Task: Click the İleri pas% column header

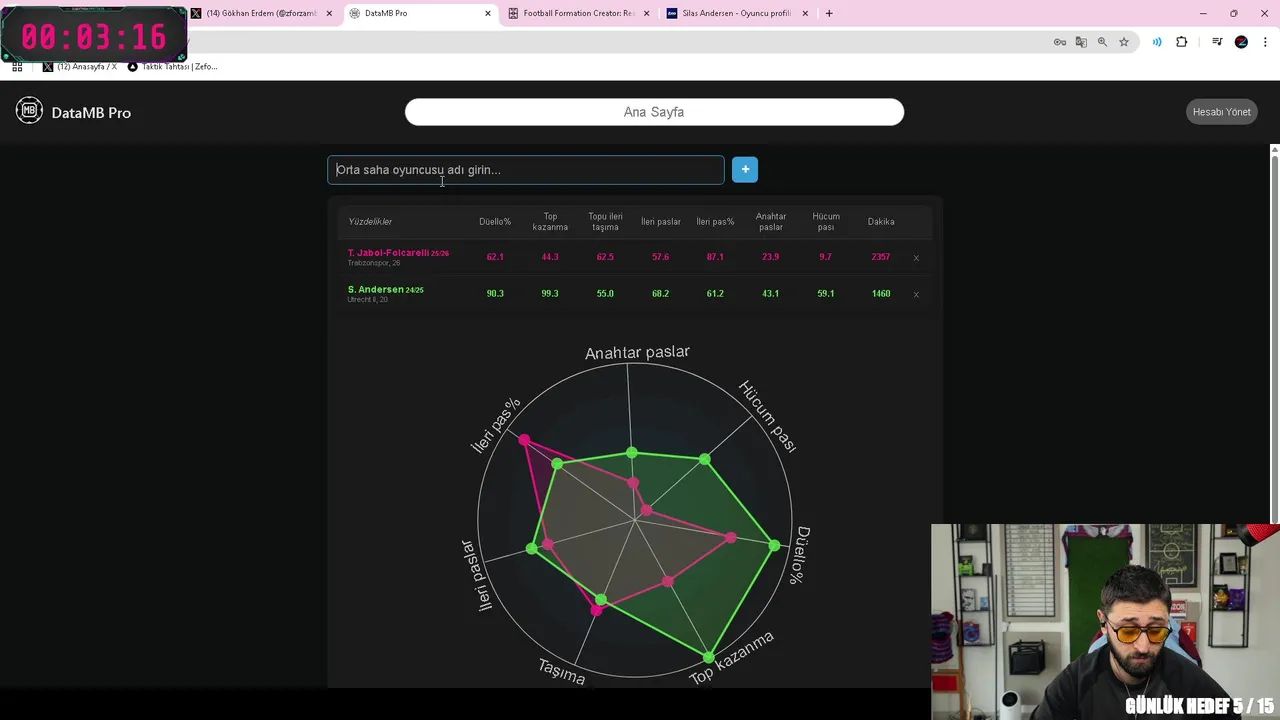Action: (715, 222)
